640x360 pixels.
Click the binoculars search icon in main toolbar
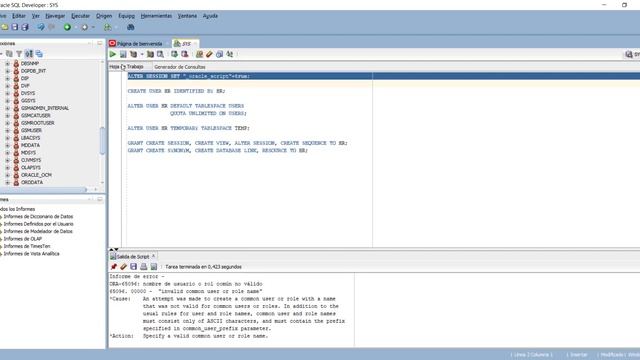(131, 27)
